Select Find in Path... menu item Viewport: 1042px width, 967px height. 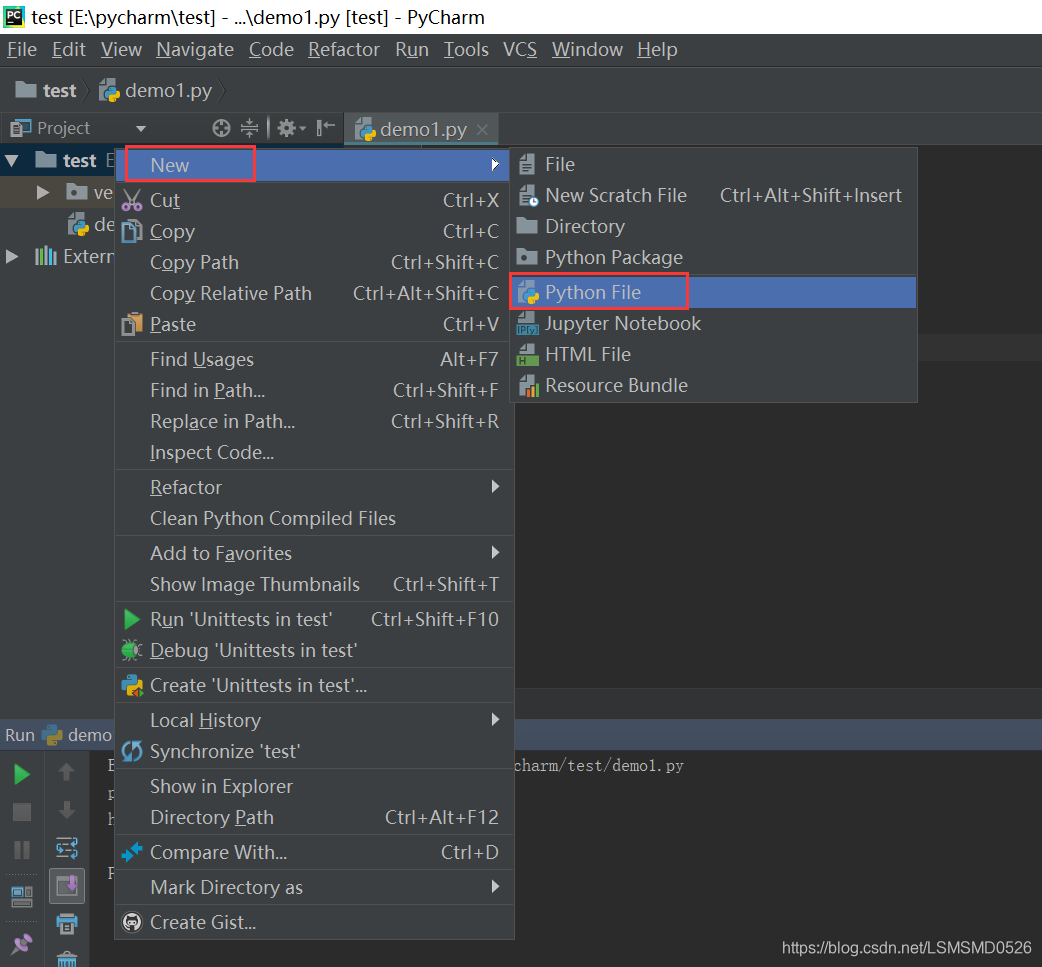tap(314, 391)
